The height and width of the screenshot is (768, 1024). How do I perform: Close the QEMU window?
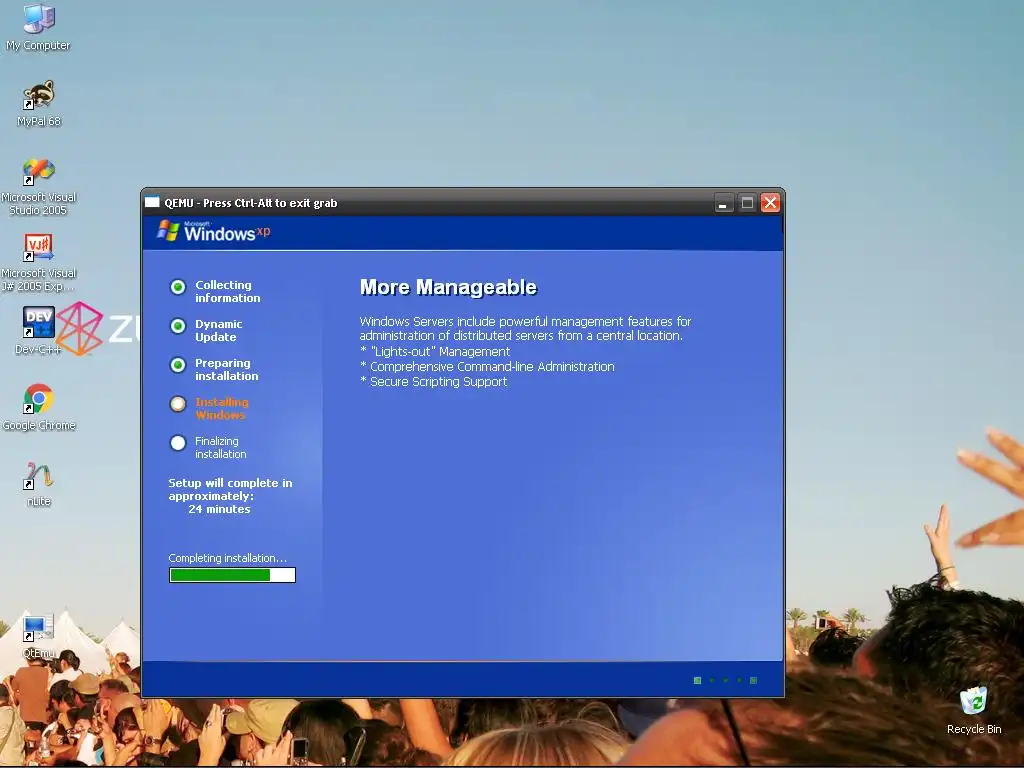coord(771,203)
